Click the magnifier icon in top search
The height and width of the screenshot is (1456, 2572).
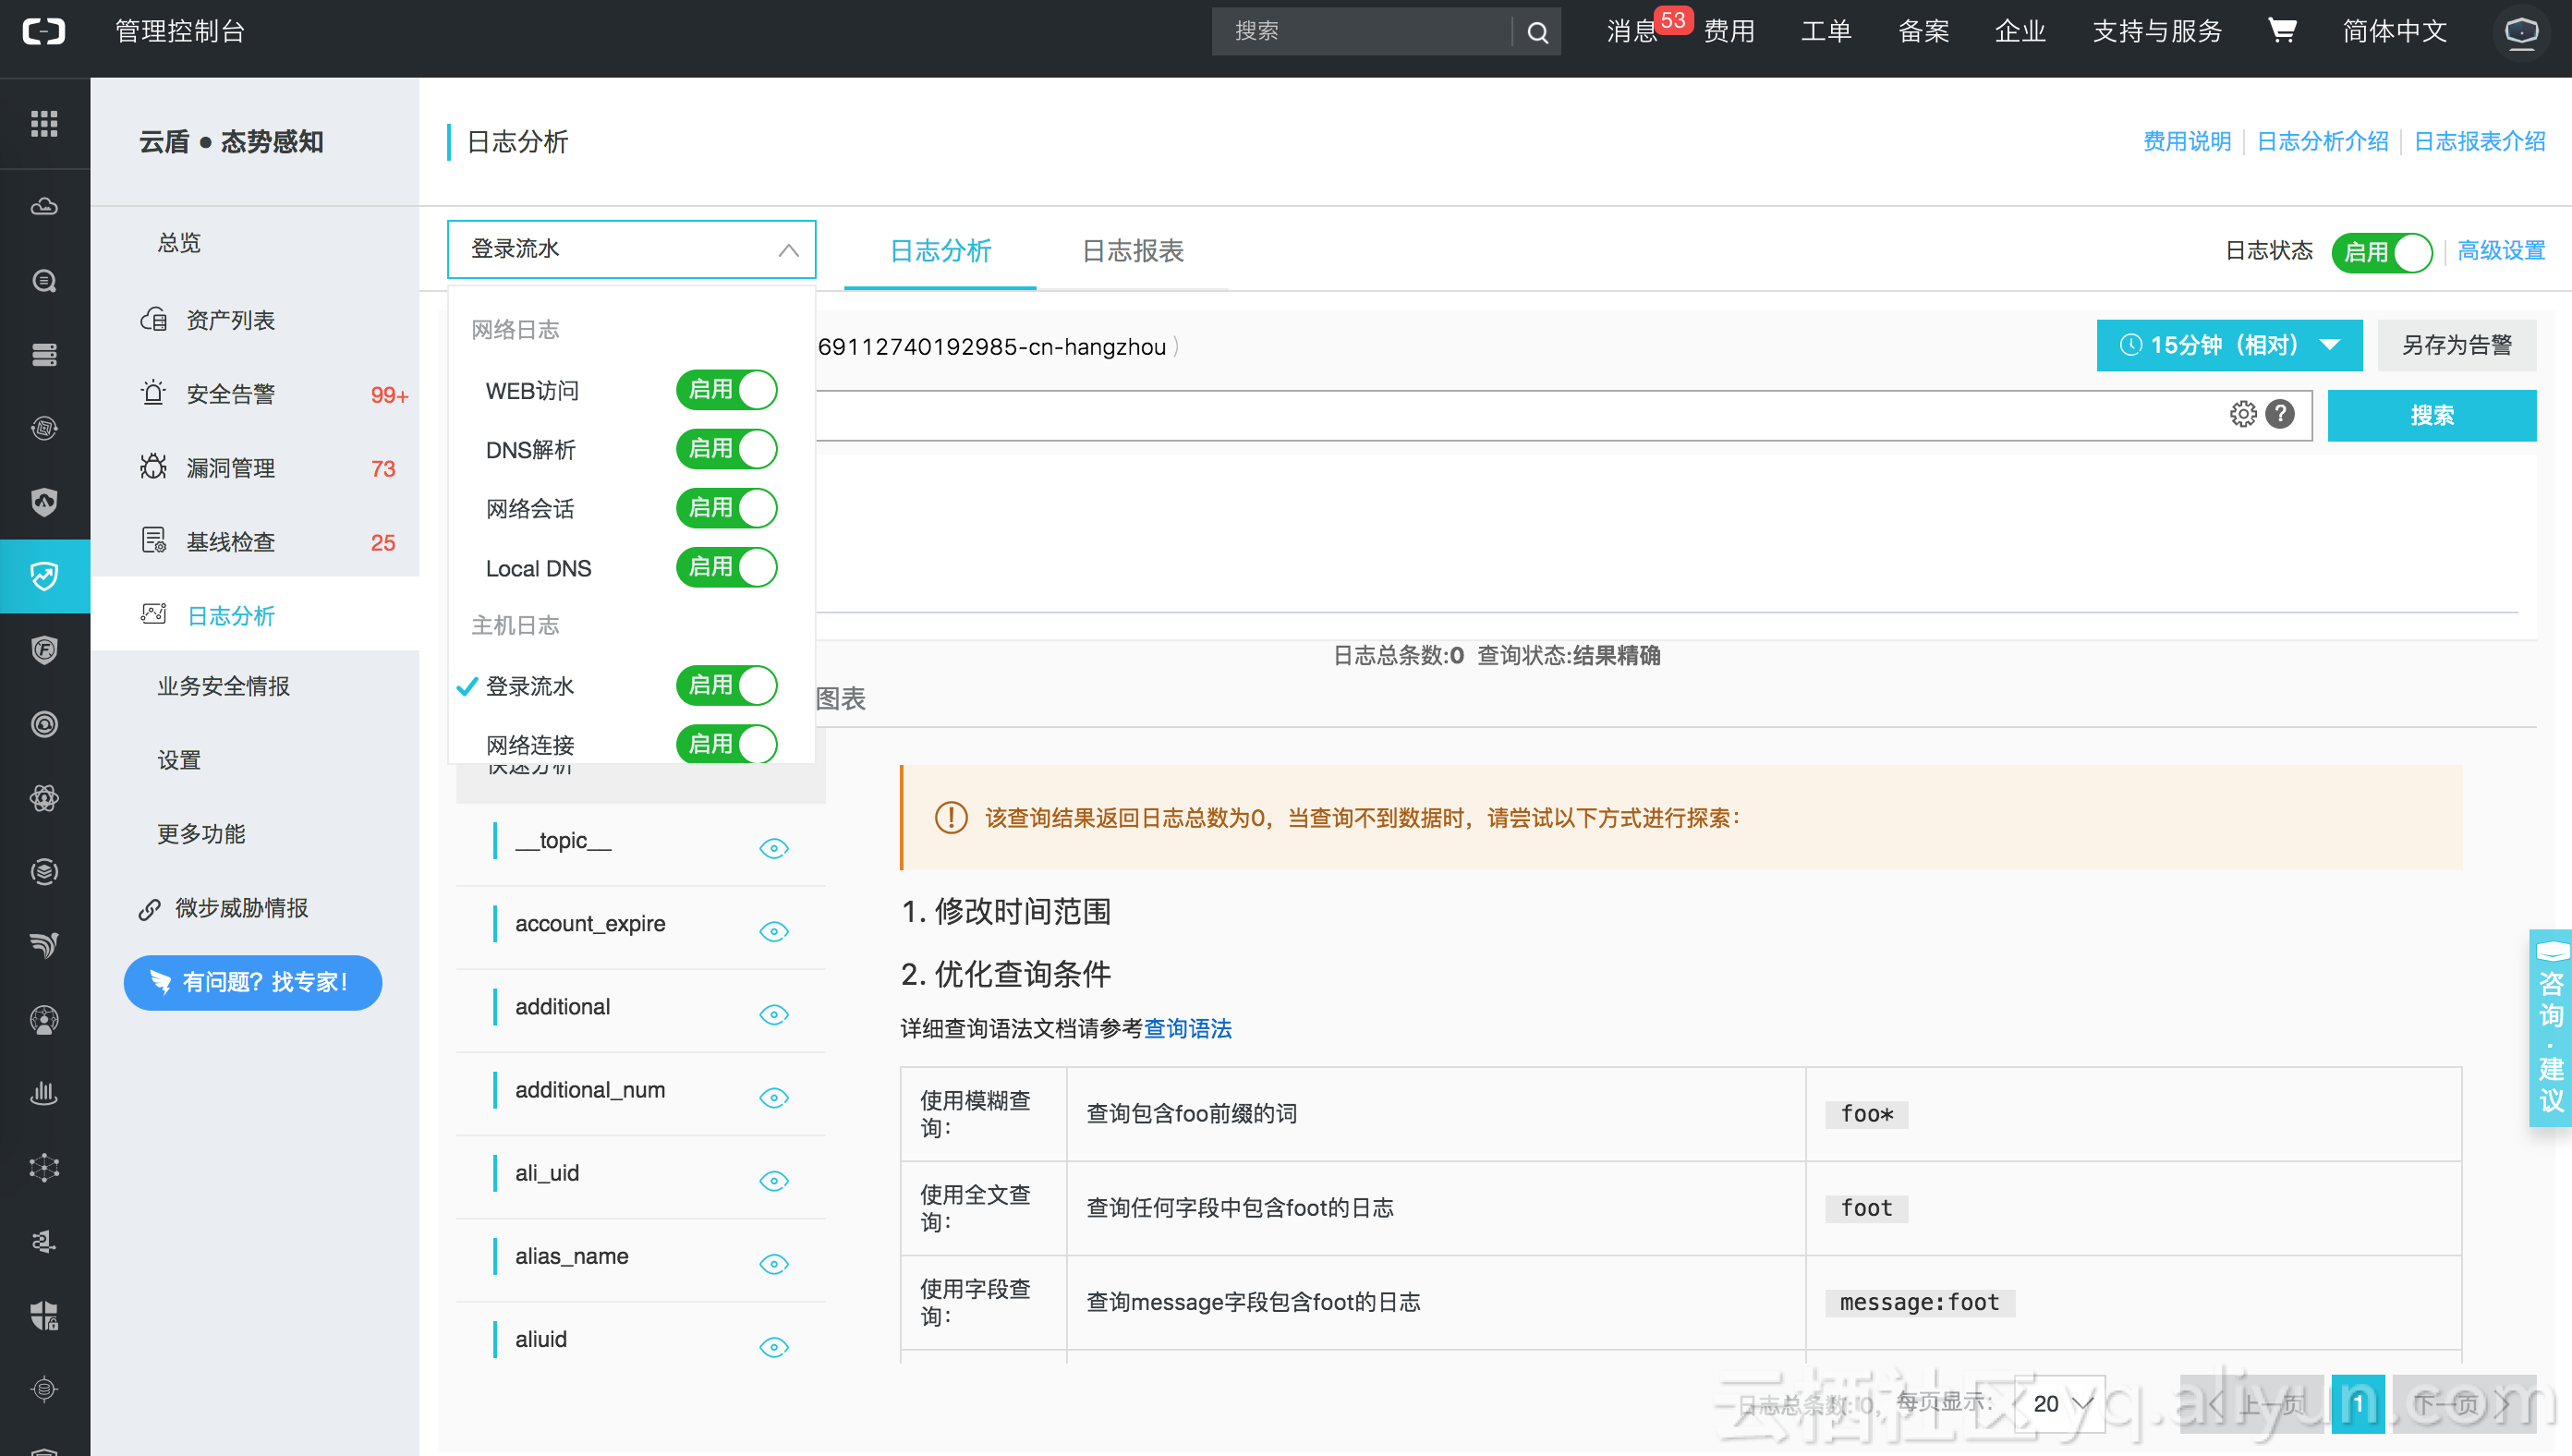(1537, 32)
